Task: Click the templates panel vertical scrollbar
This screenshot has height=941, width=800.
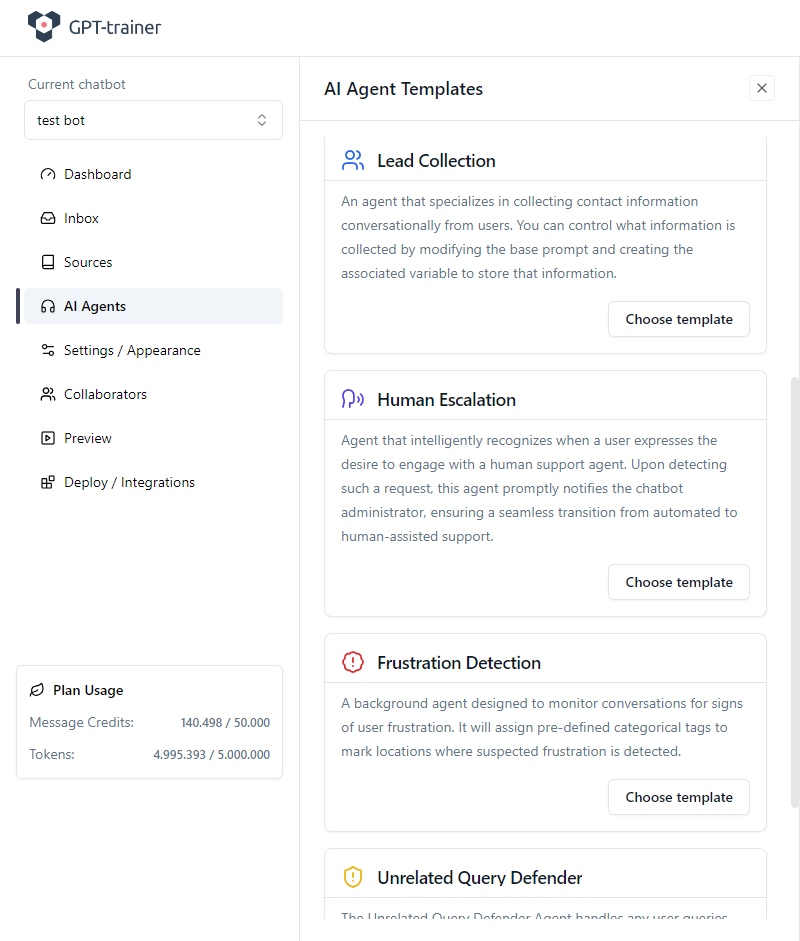Action: click(x=795, y=590)
